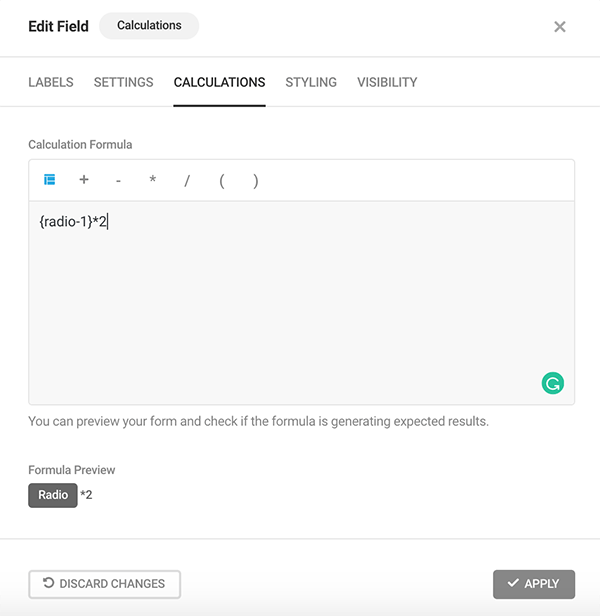This screenshot has height=616, width=600.
Task: Select the Calculations tab
Action: coord(219,82)
